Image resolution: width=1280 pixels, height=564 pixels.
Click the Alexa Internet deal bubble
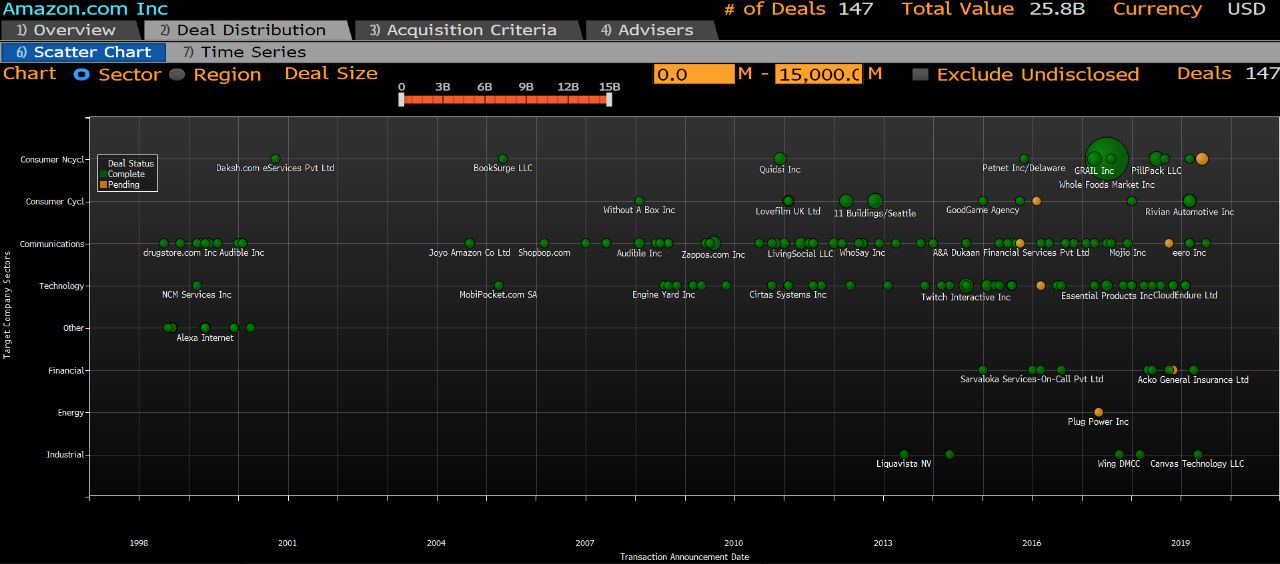205,327
